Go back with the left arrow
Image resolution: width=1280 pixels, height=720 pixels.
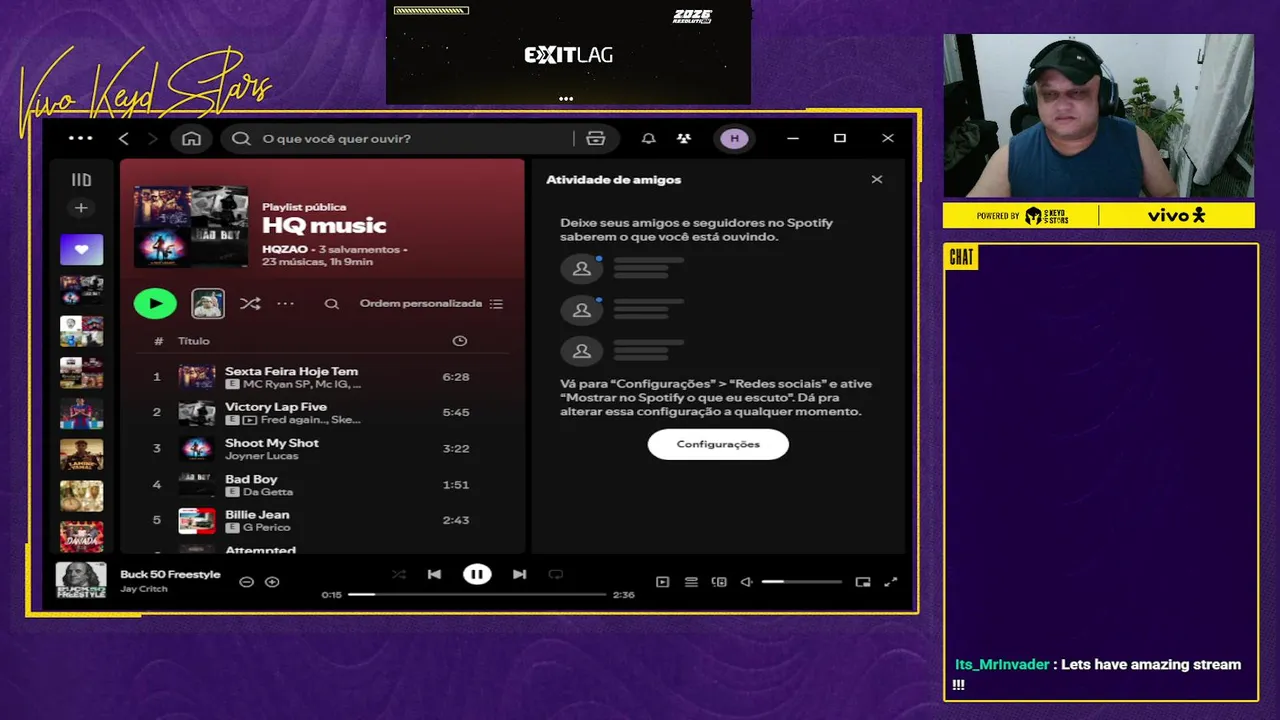124,138
